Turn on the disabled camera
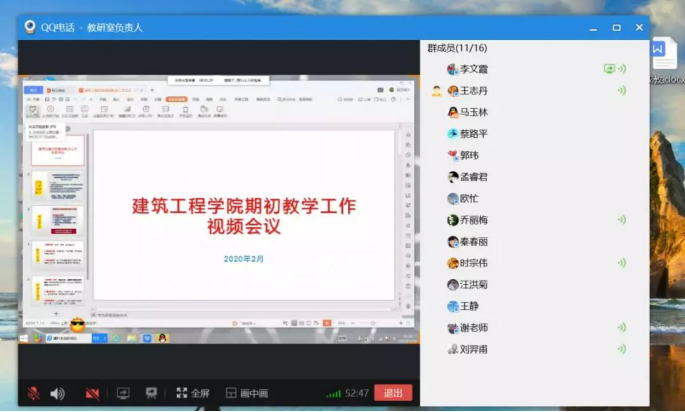This screenshot has height=412, width=685. (x=92, y=393)
